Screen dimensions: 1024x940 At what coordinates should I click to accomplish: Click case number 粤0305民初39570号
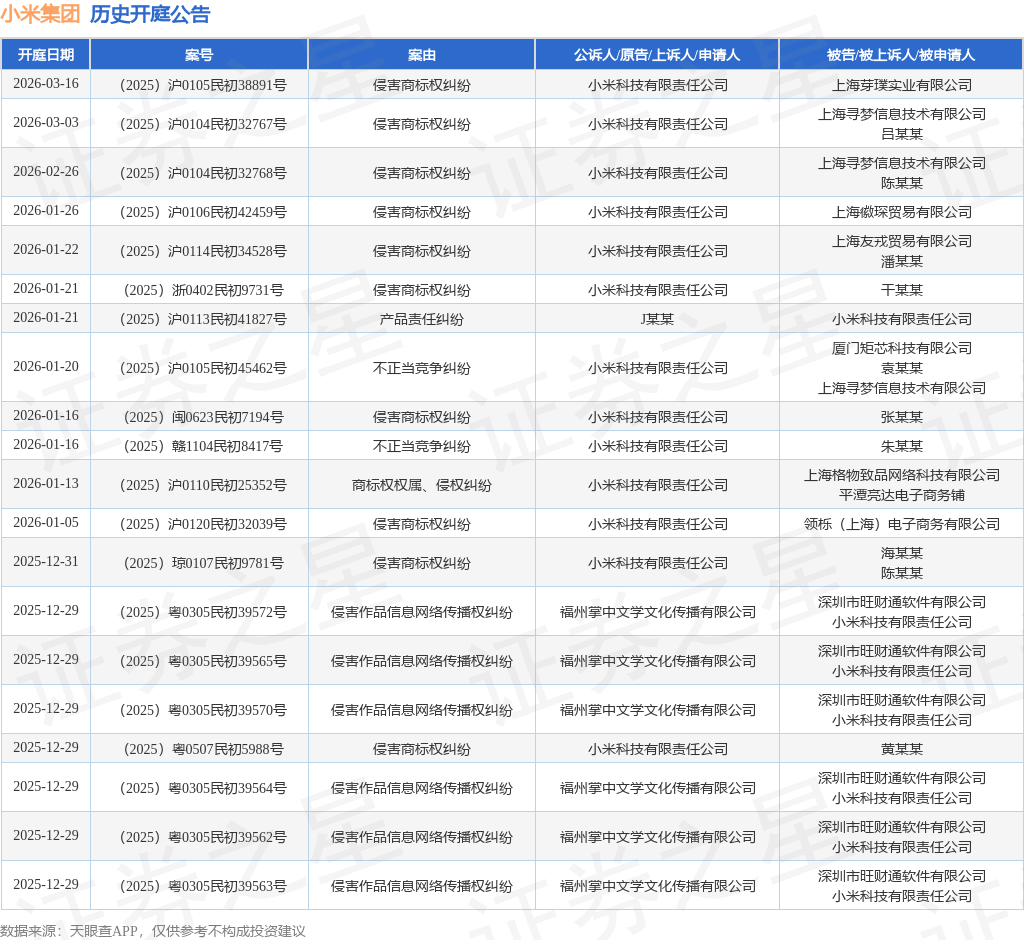[227, 710]
